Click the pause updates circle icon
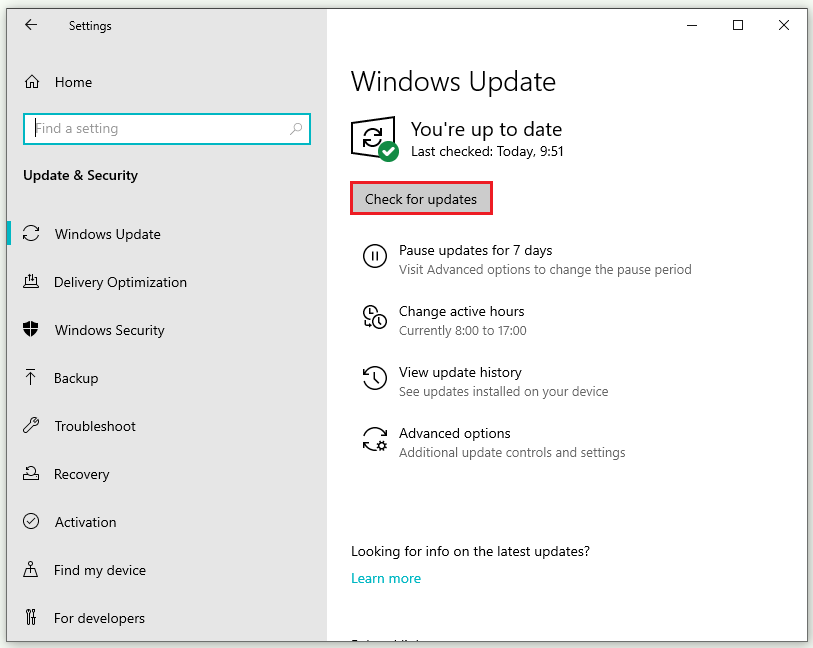The image size is (813, 648). pos(375,256)
